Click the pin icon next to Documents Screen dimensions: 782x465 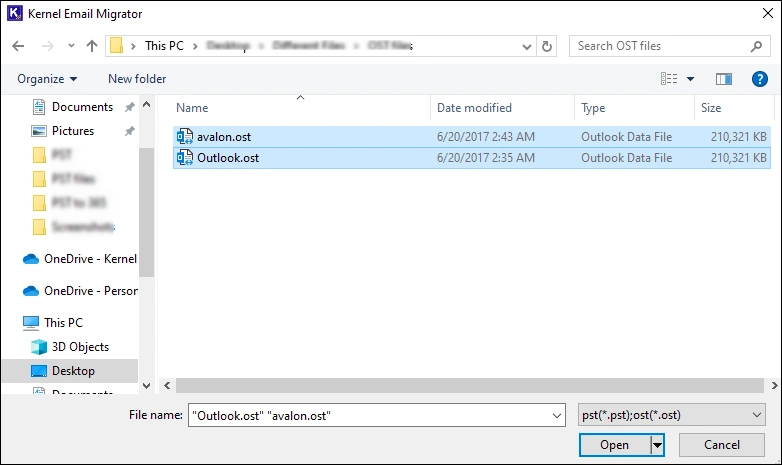pyautogui.click(x=130, y=107)
